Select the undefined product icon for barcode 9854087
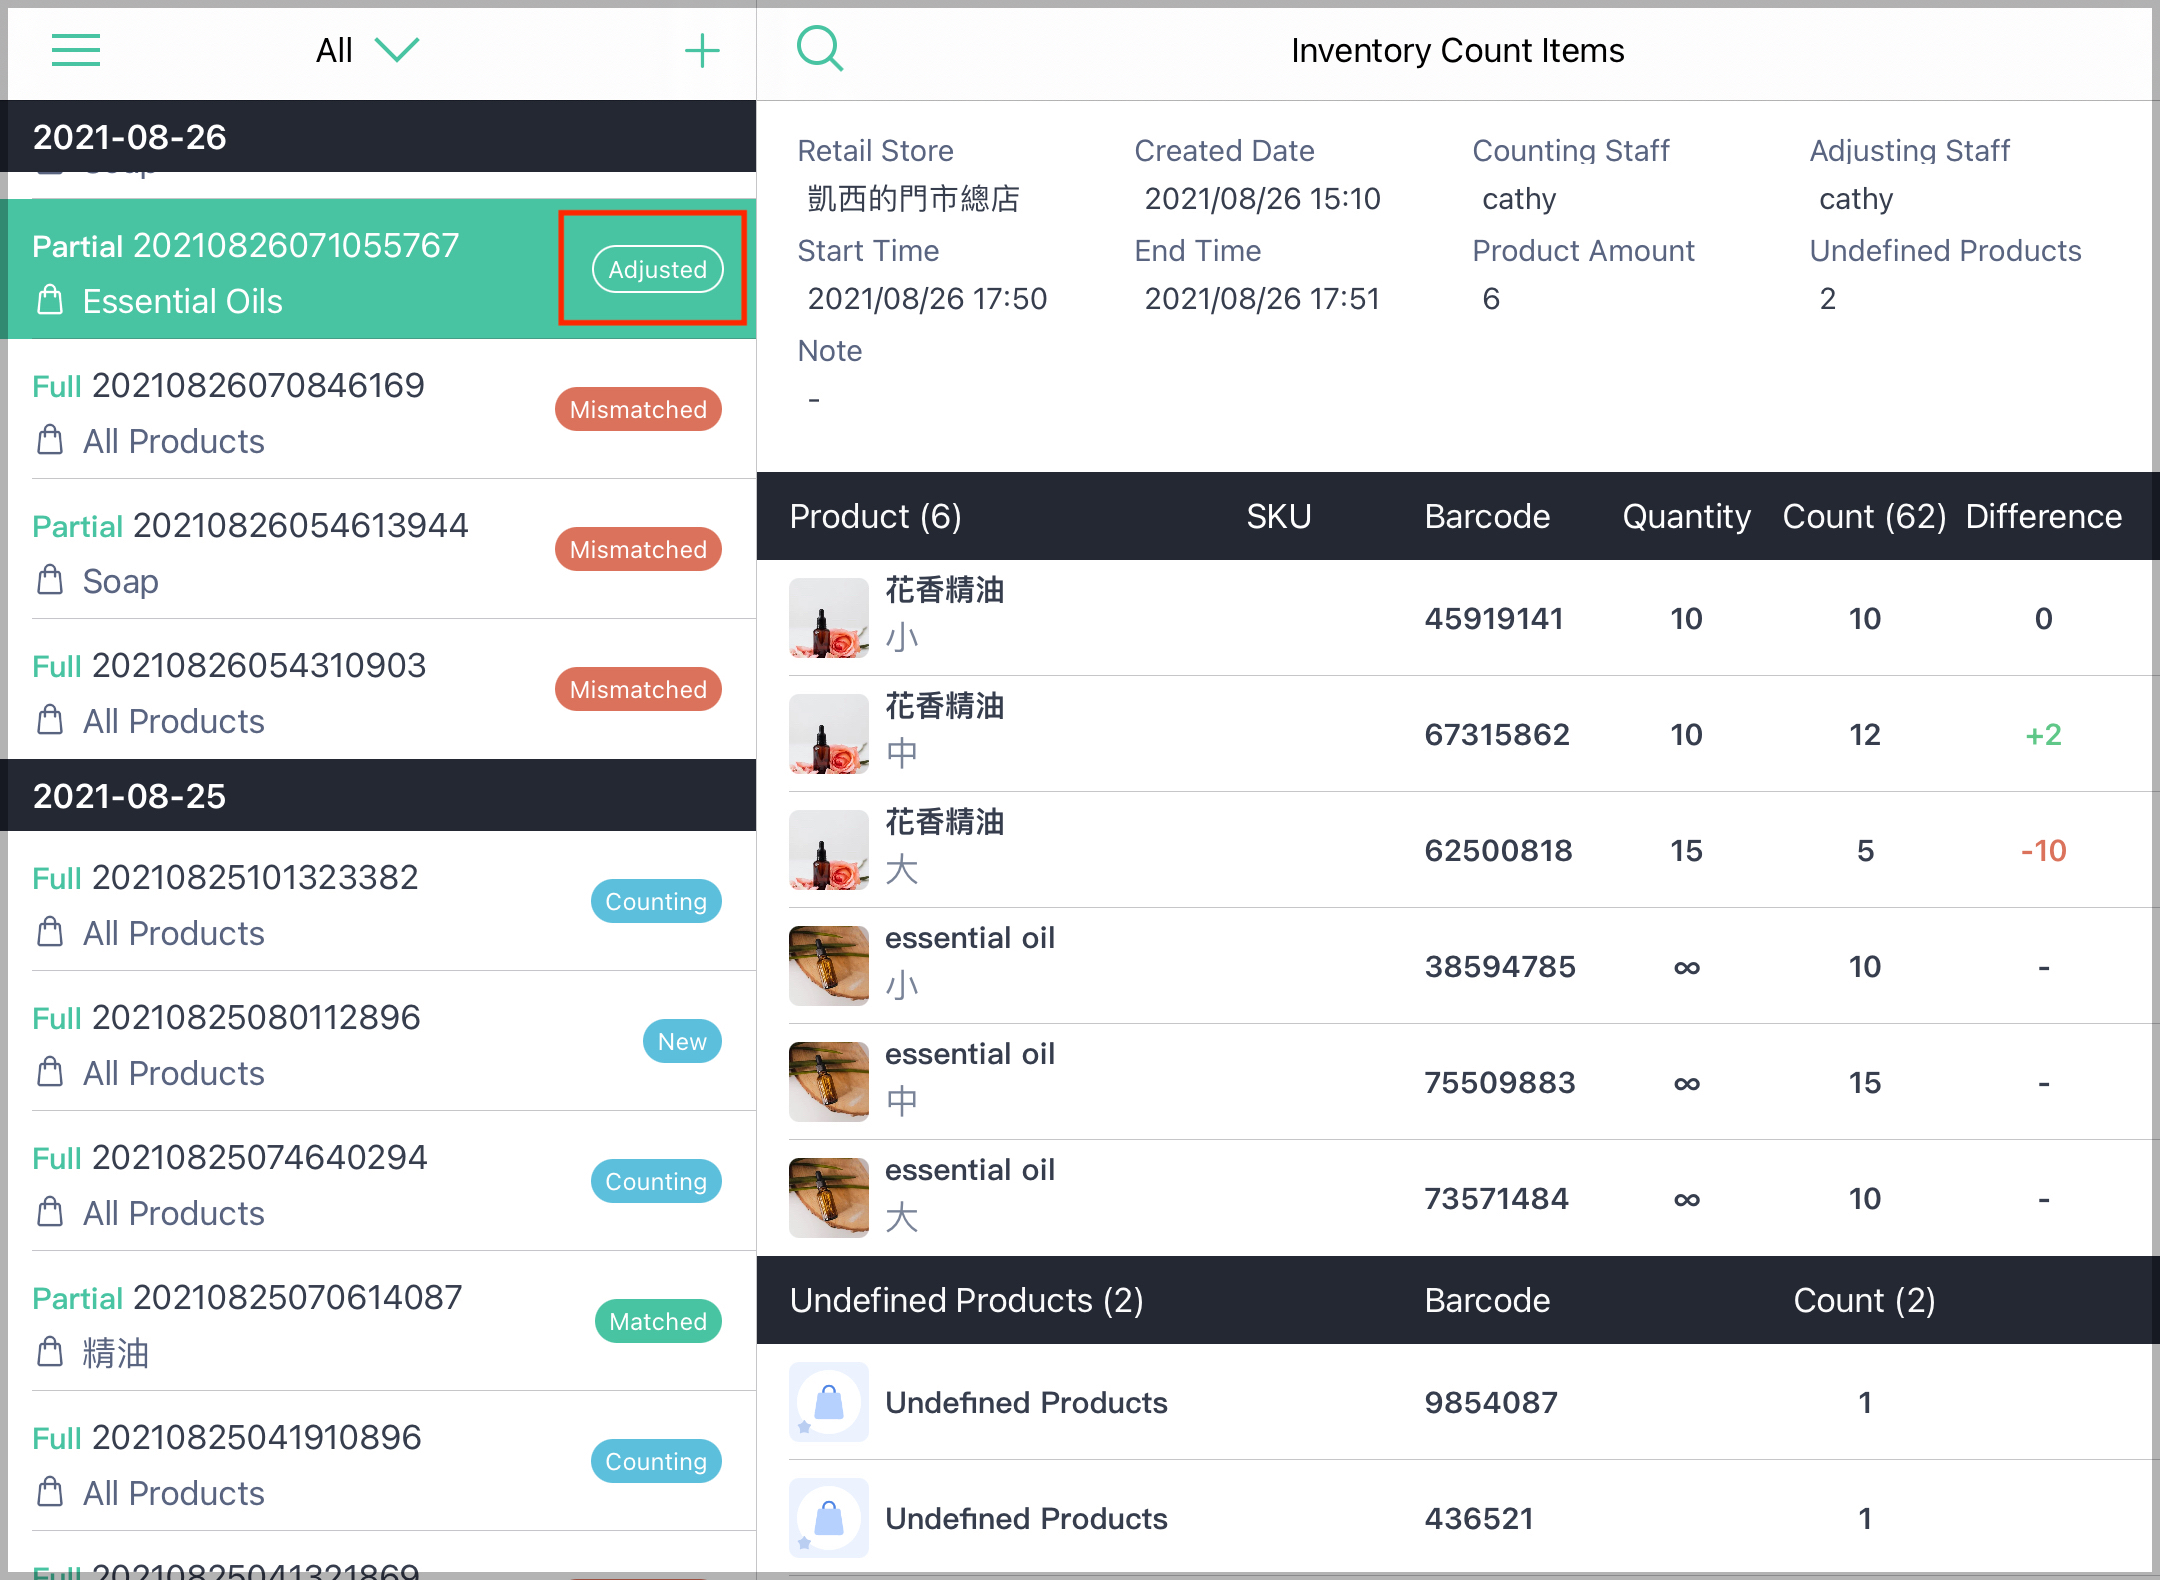The height and width of the screenshot is (1580, 2160). (x=828, y=1402)
